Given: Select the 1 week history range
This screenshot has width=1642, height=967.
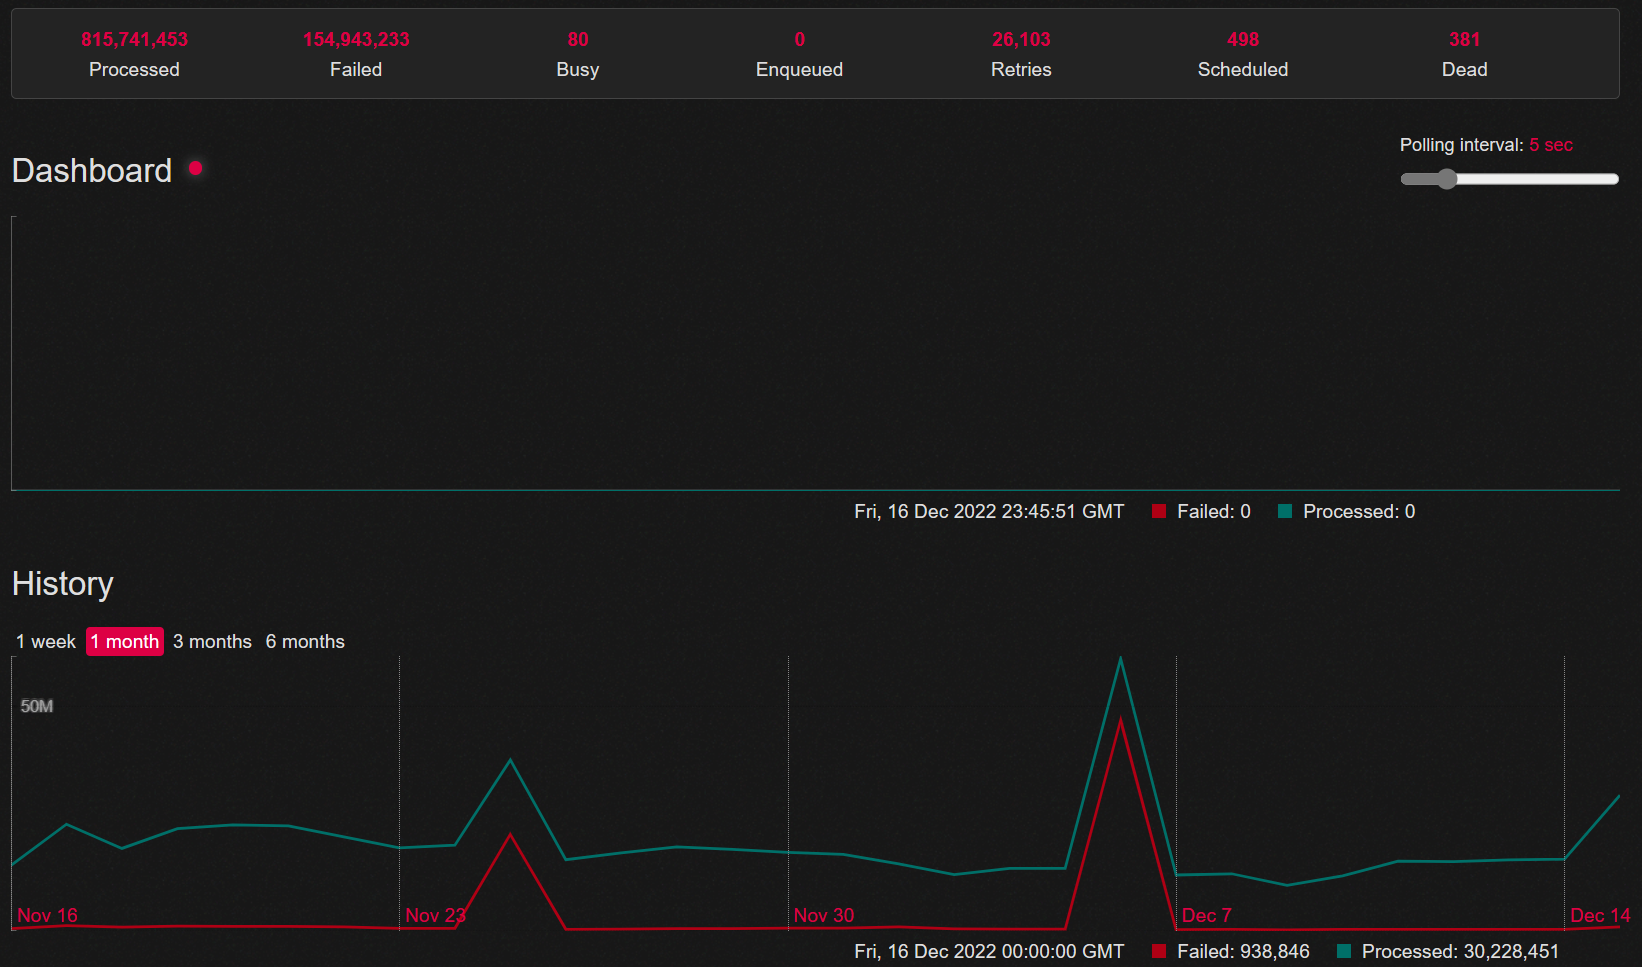Looking at the screenshot, I should [46, 642].
